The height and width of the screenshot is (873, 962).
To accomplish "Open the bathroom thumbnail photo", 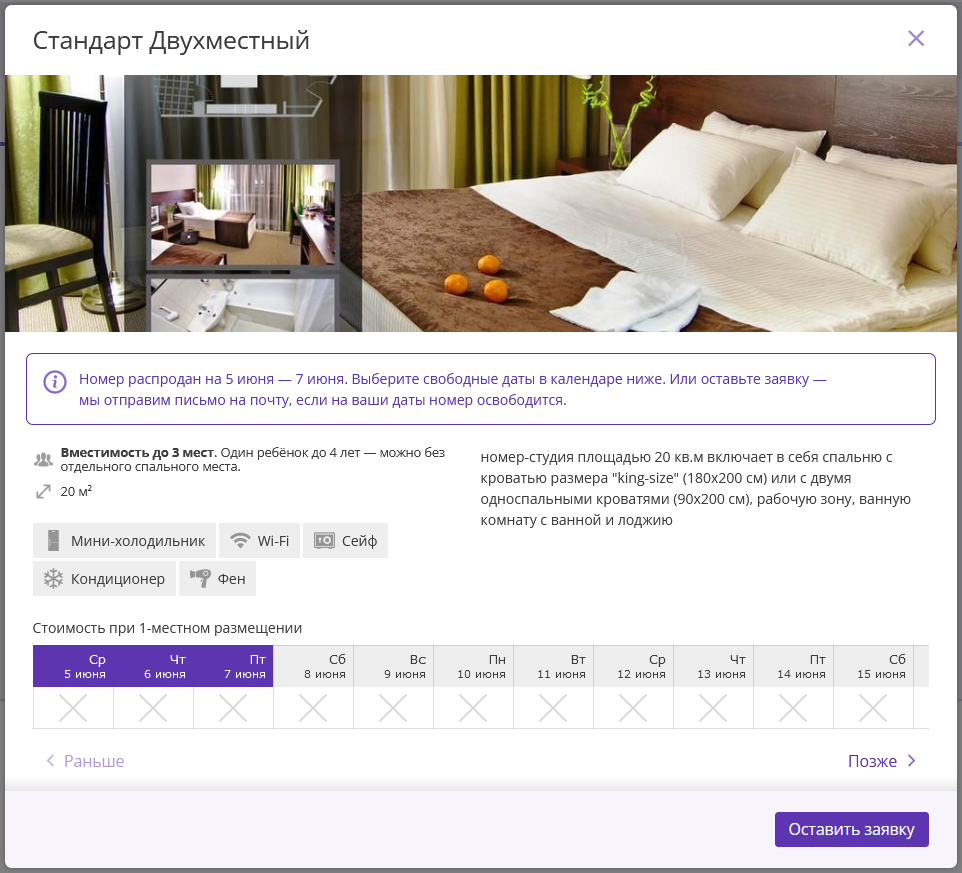I will click(243, 306).
